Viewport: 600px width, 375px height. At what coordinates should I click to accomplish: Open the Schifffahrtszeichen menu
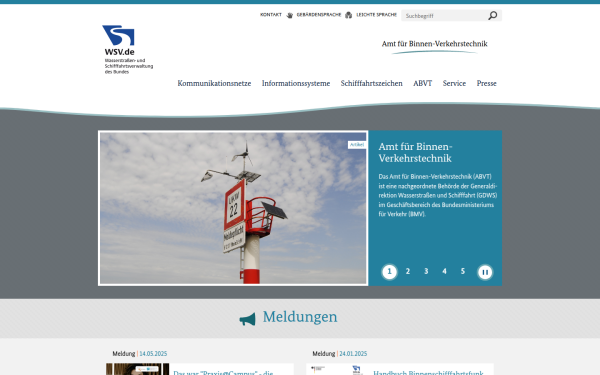pos(372,83)
